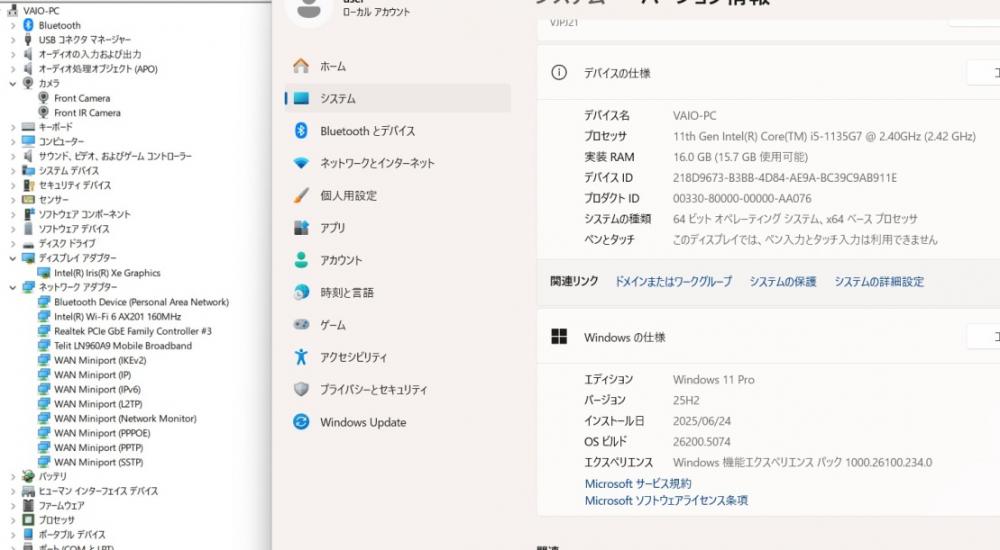Click the OS build value 26200.5074
Image resolution: width=1000 pixels, height=550 pixels.
pyautogui.click(x=702, y=442)
